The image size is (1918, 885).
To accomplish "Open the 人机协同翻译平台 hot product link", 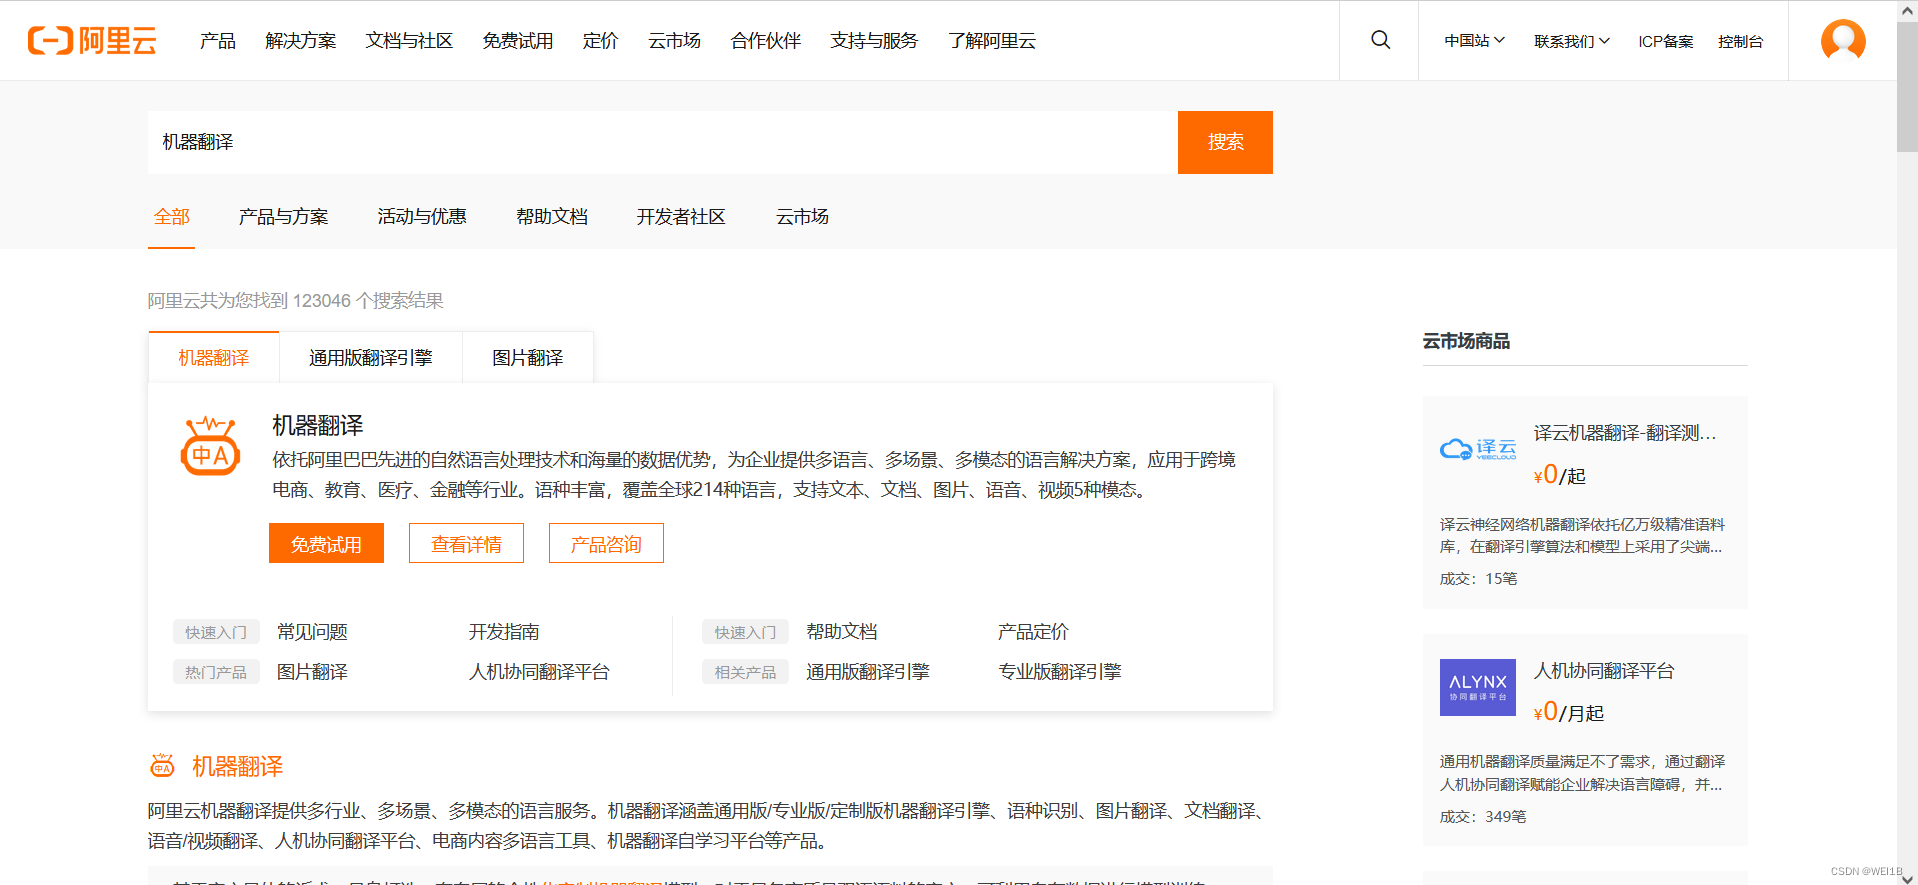I will pyautogui.click(x=539, y=672).
